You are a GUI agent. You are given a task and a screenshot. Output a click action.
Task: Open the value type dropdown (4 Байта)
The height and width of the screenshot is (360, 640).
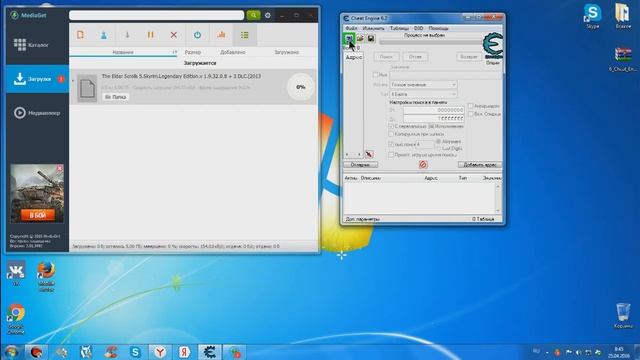(423, 94)
